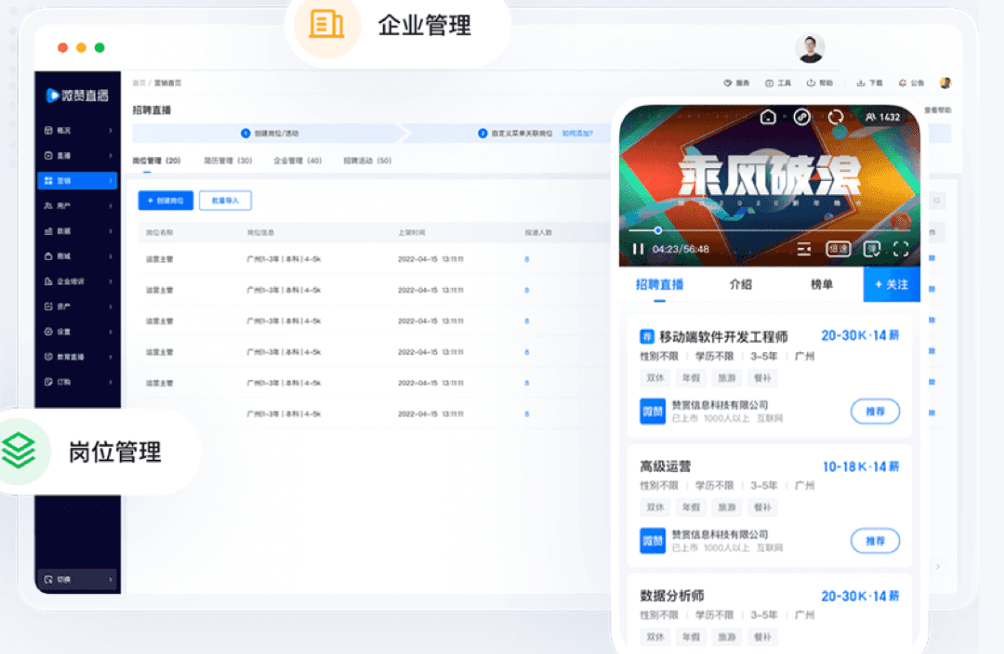
Task: Follow the channel with + 关注
Action: (x=891, y=284)
